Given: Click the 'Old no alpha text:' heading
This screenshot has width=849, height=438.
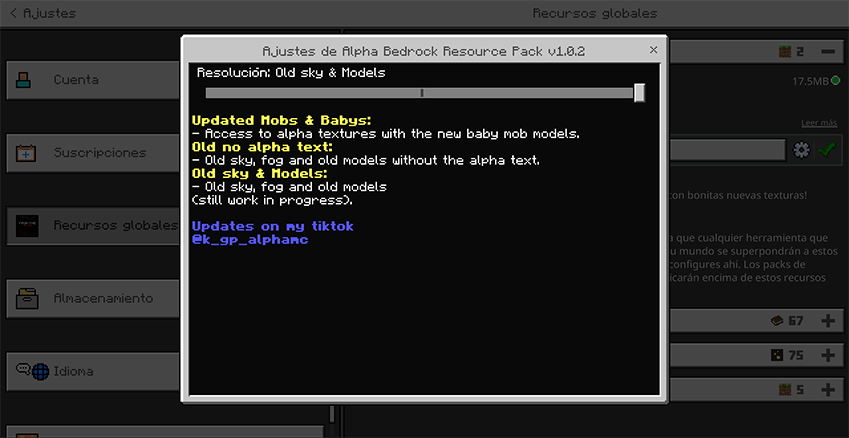Looking at the screenshot, I should click(262, 147).
